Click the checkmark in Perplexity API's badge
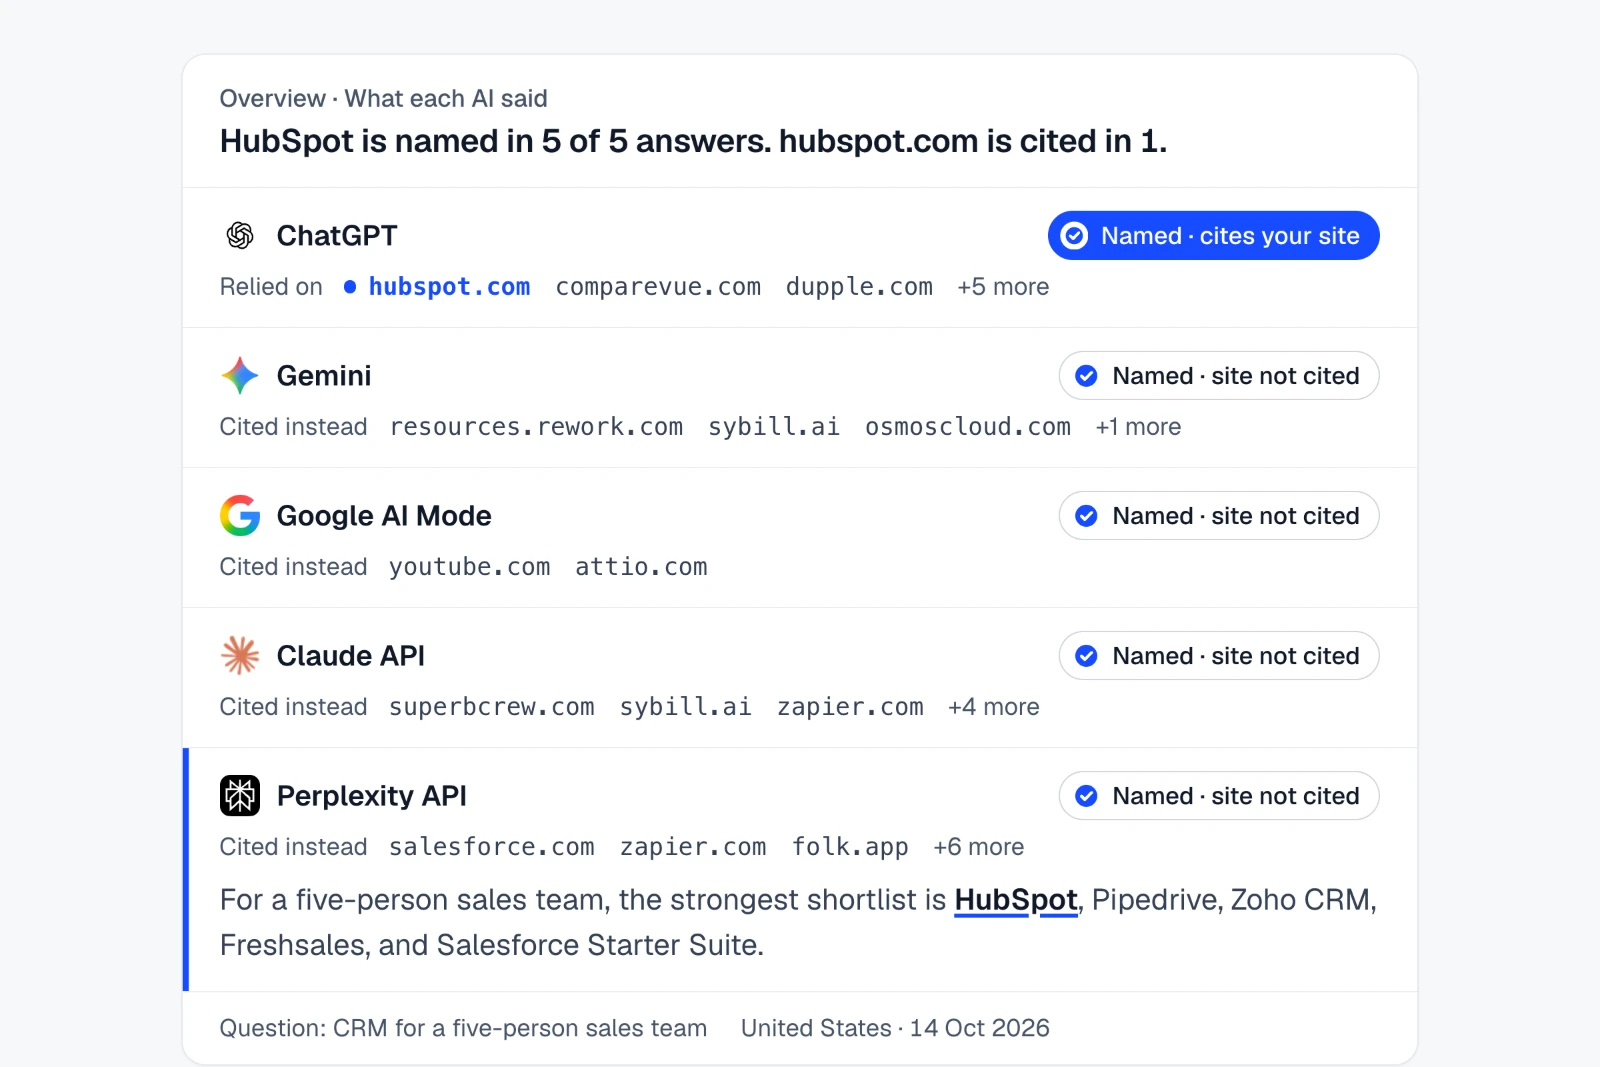 1086,796
